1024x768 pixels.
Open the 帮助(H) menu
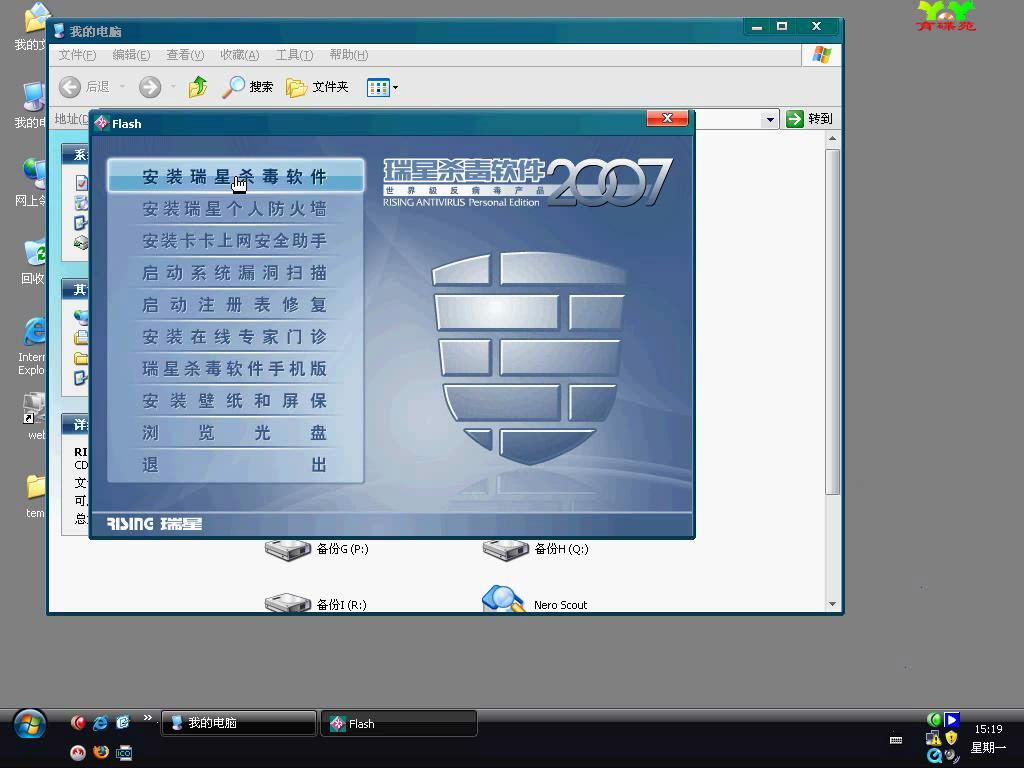349,55
